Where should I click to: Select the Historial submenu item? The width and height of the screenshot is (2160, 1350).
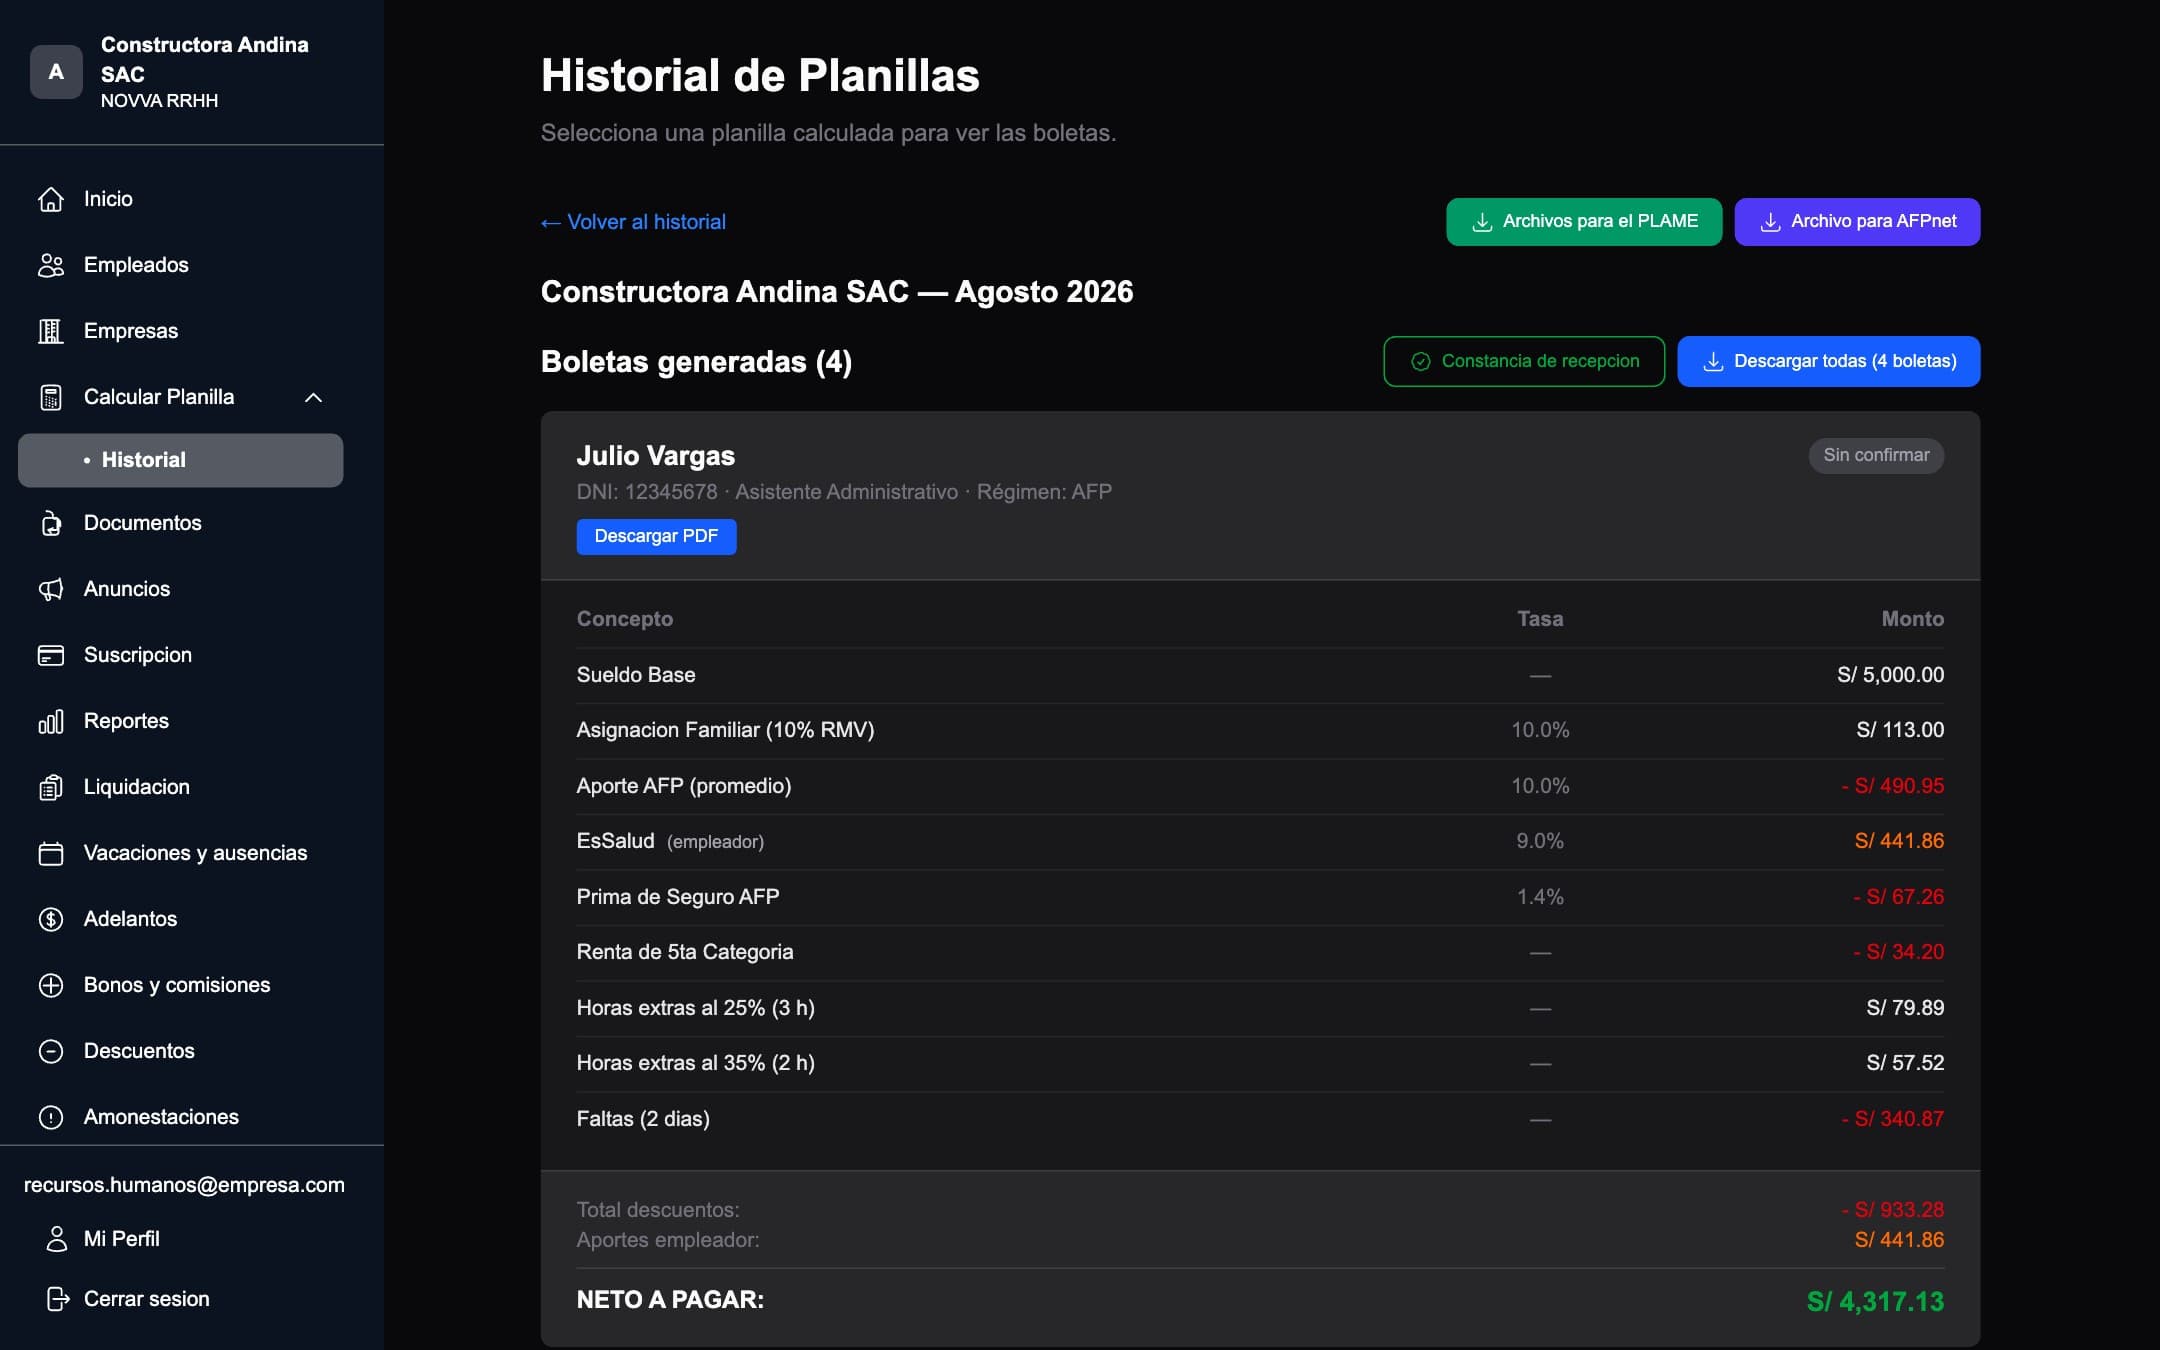[x=181, y=460]
